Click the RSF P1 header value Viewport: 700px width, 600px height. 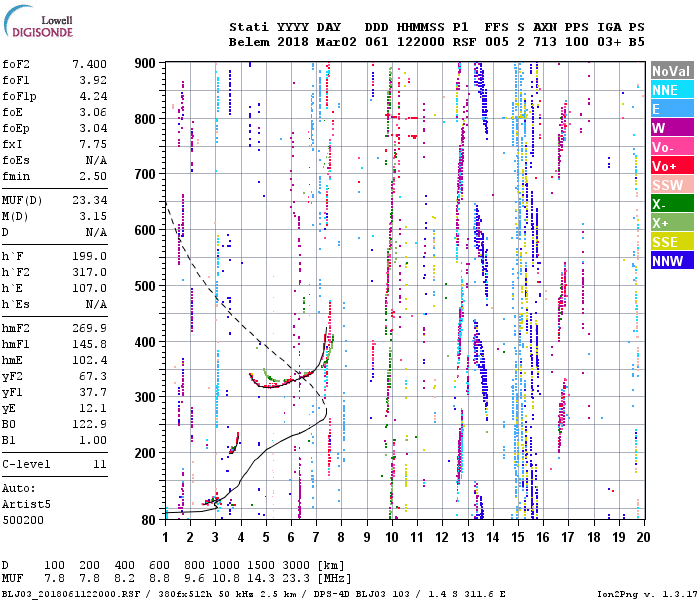464,42
